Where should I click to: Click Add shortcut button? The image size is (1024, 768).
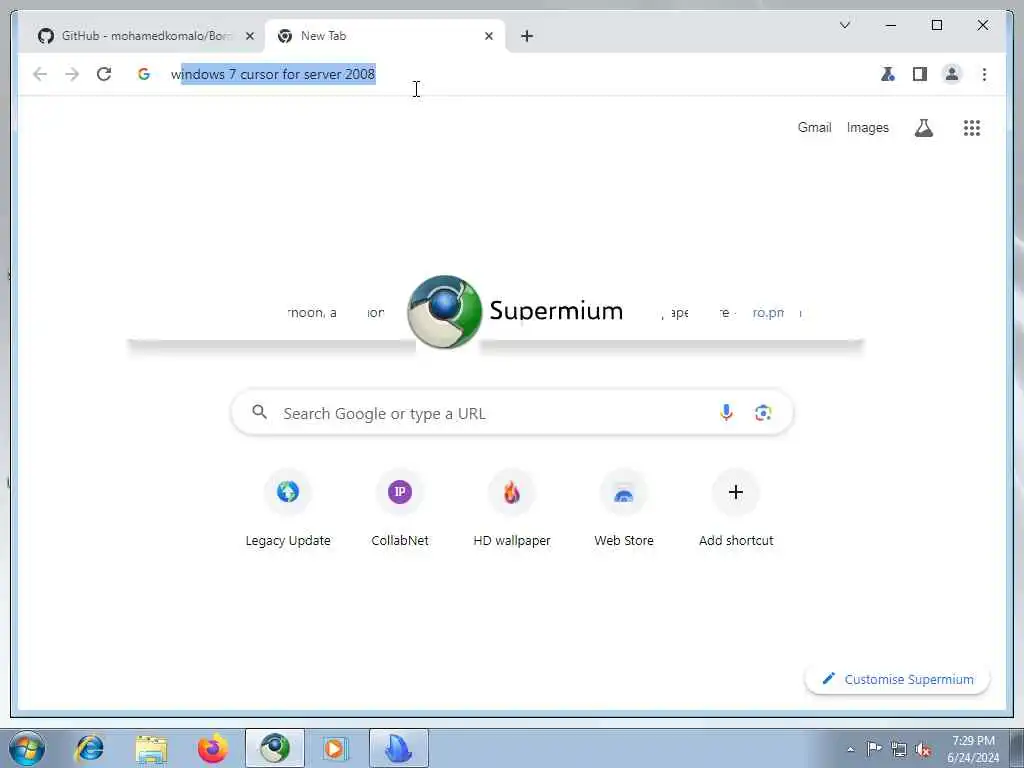pyautogui.click(x=736, y=508)
